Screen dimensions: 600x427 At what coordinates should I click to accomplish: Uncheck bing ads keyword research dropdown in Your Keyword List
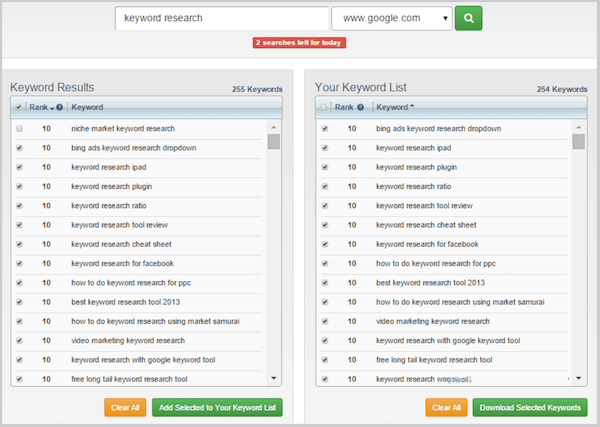pos(325,129)
